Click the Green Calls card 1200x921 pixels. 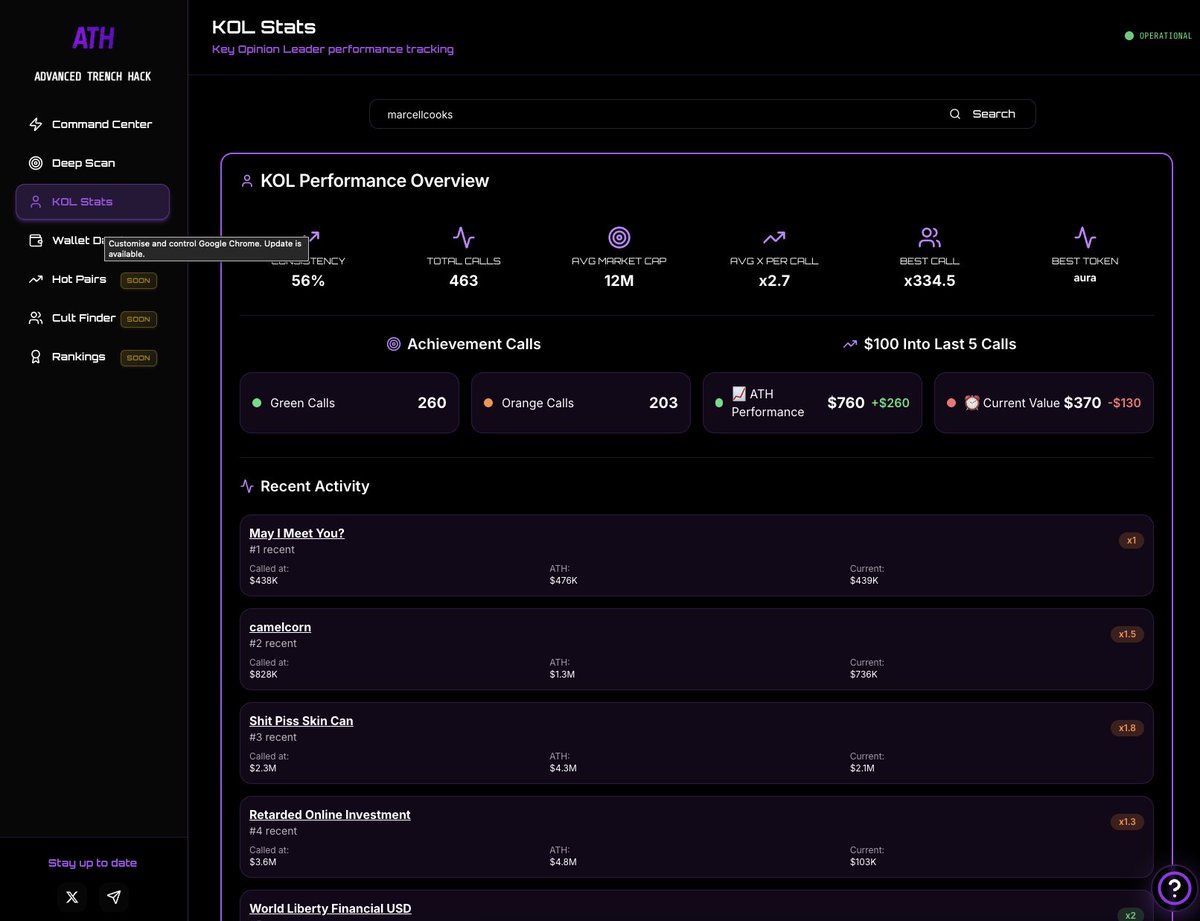tap(349, 403)
